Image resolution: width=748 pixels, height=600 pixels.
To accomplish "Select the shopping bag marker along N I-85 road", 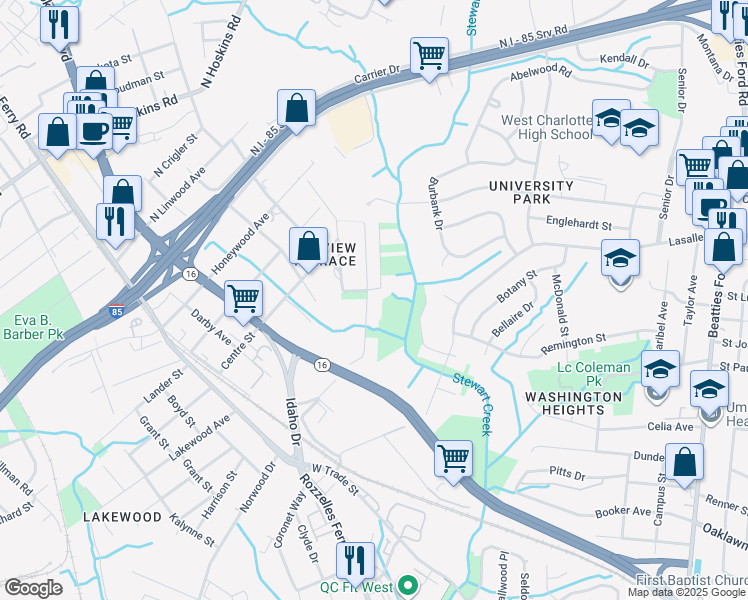I will [296, 108].
